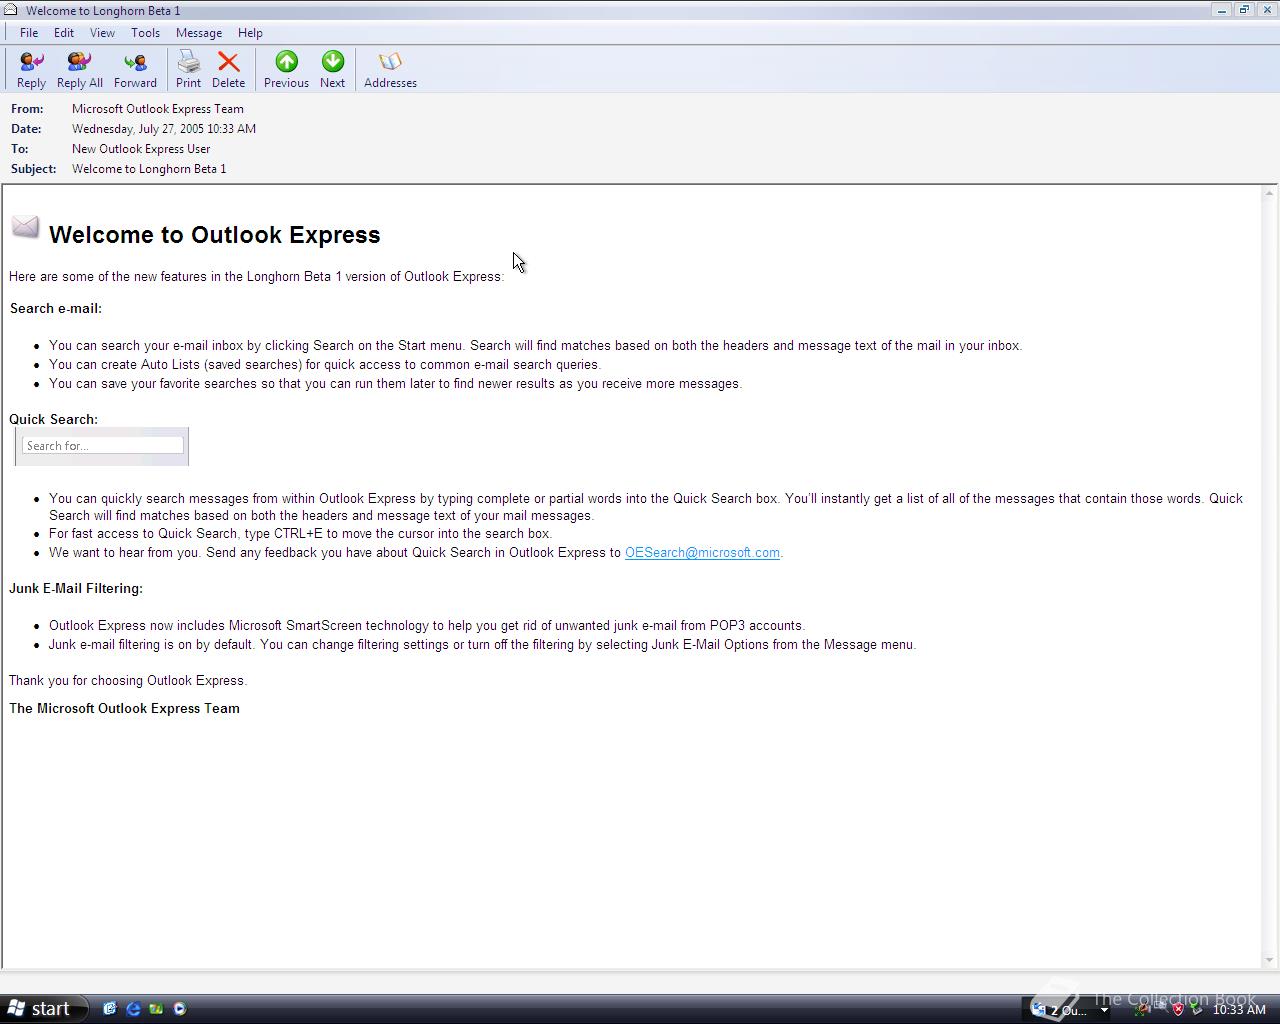Open the View menu

[x=102, y=33]
